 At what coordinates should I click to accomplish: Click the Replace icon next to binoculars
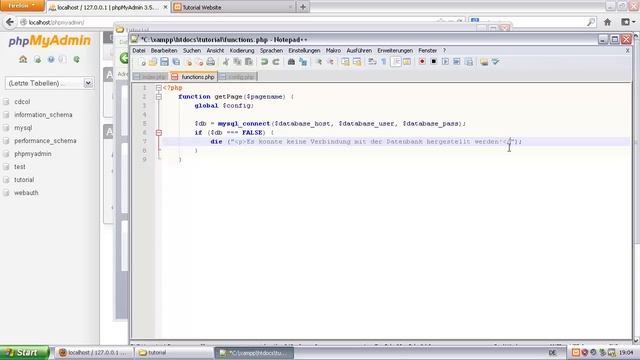(303, 62)
